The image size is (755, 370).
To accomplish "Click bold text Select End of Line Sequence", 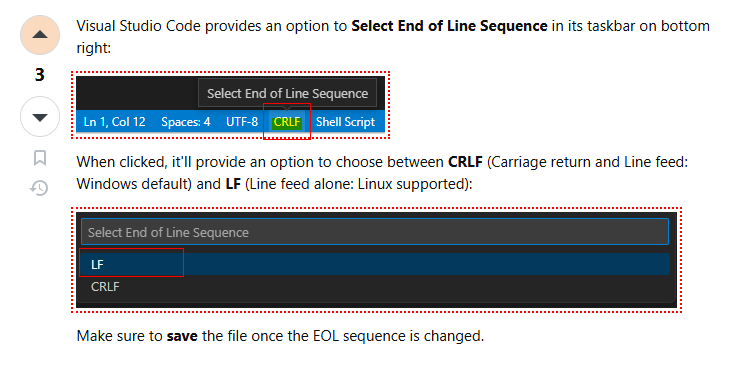I will tap(449, 26).
